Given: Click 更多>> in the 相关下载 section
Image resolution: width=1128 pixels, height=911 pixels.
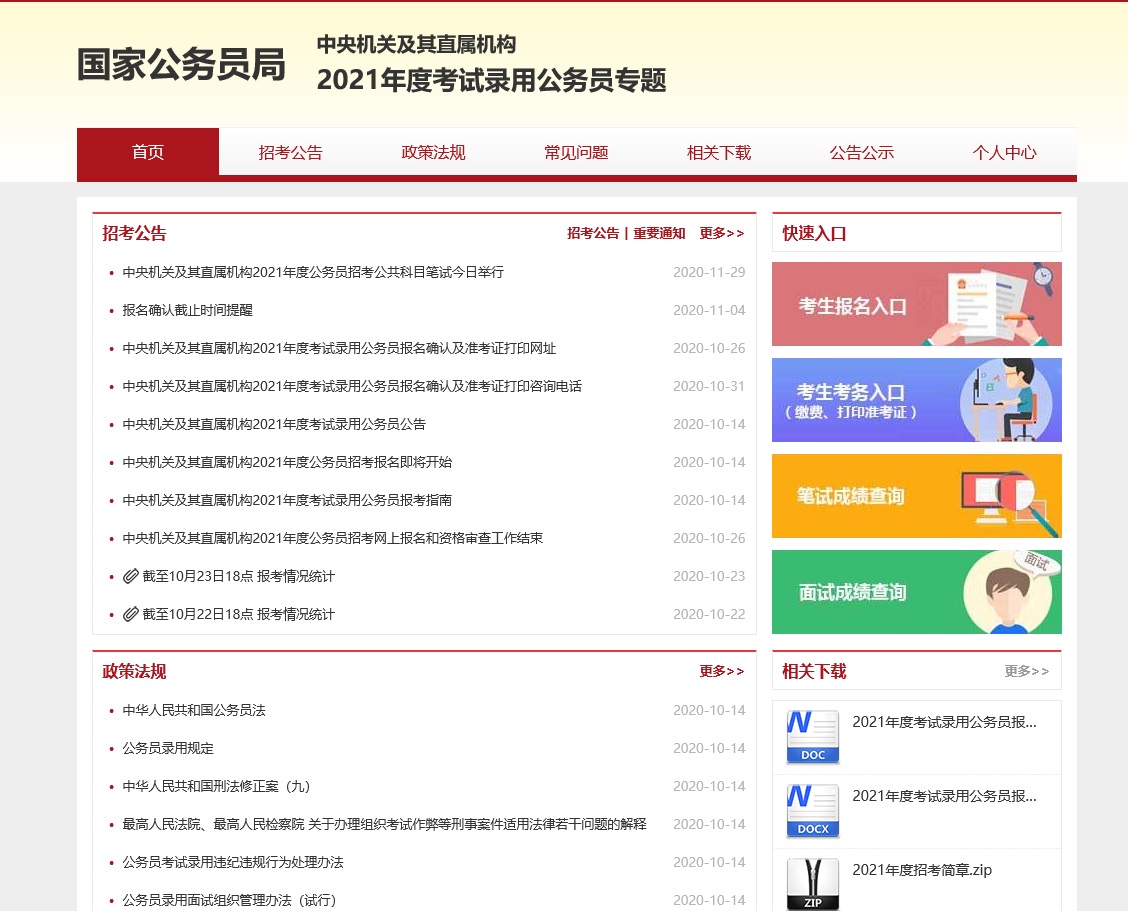Looking at the screenshot, I should tap(1026, 671).
